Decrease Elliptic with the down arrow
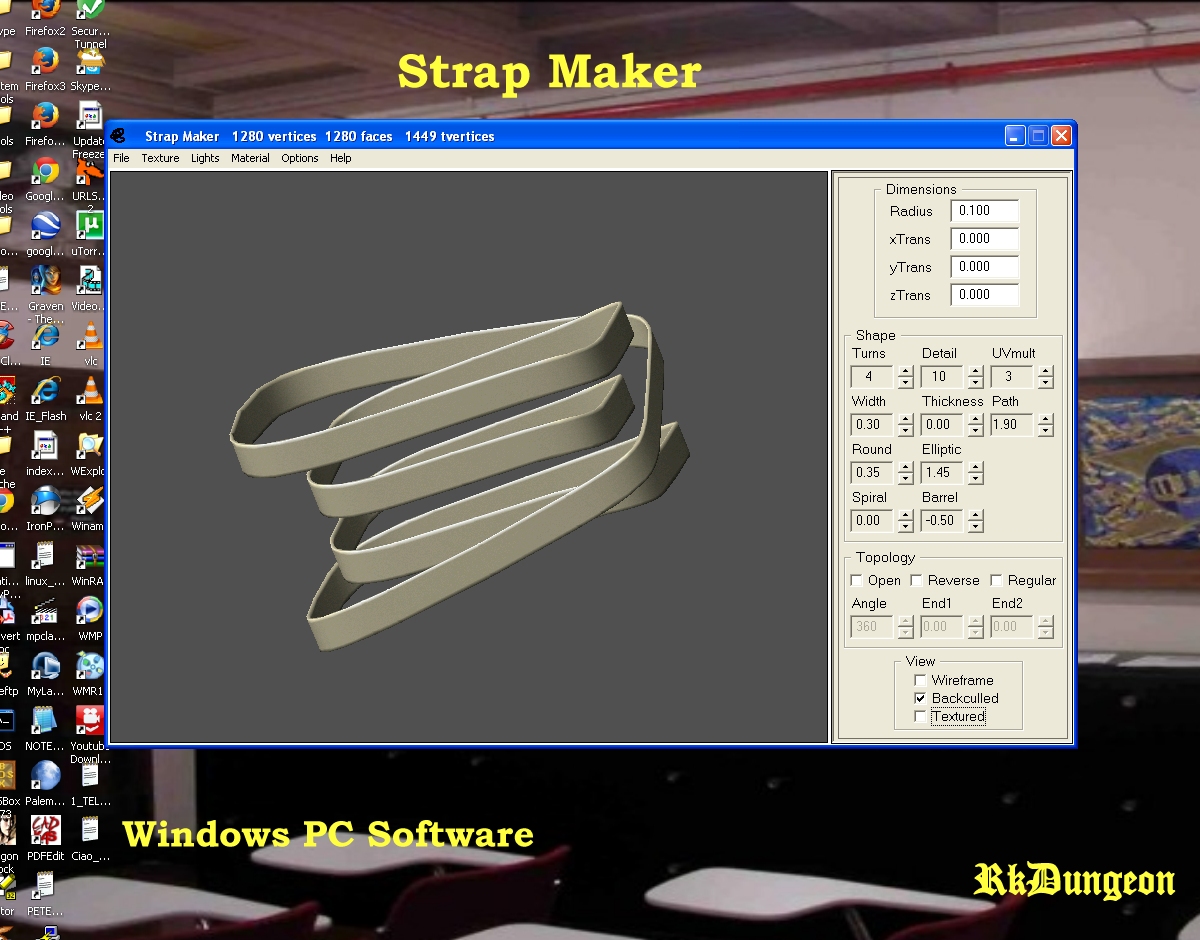Viewport: 1200px width, 940px height. pyautogui.click(x=976, y=479)
